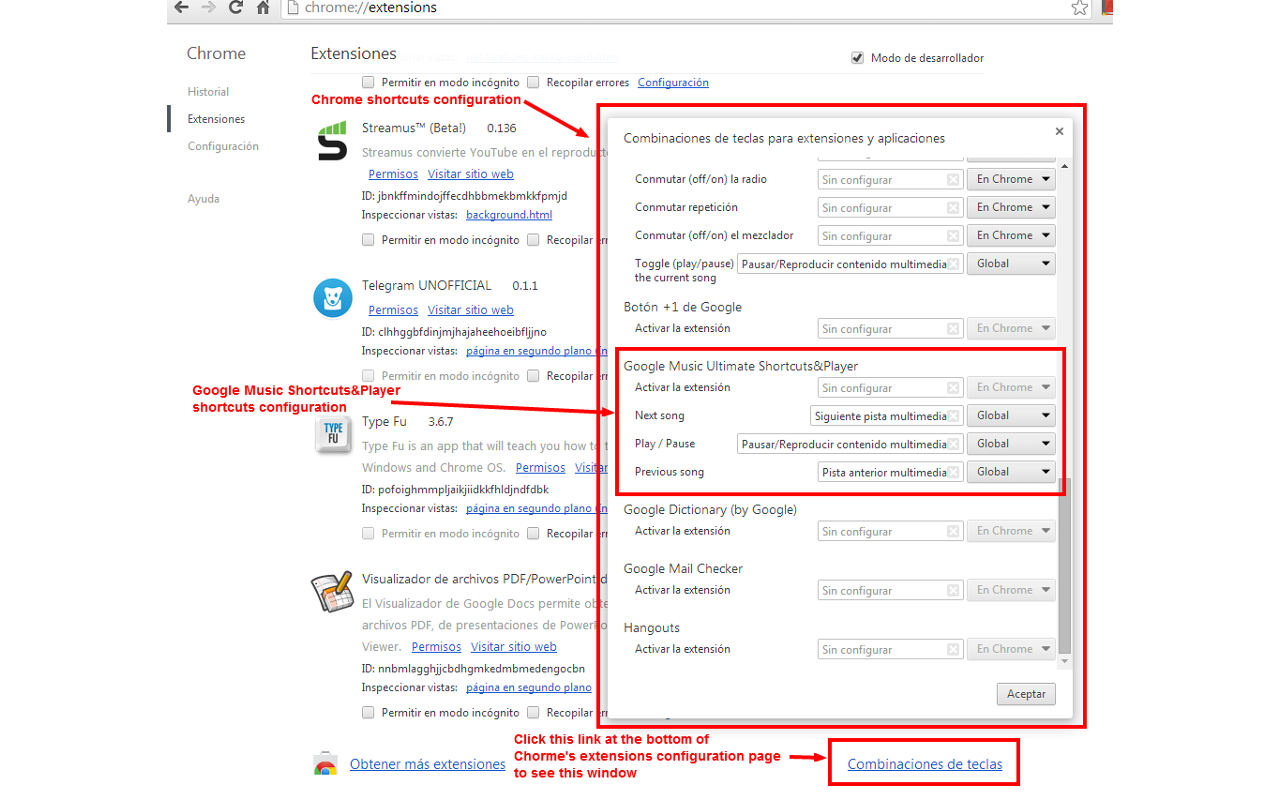
Task: Open Permisos link for Type Fu
Action: click(x=541, y=468)
